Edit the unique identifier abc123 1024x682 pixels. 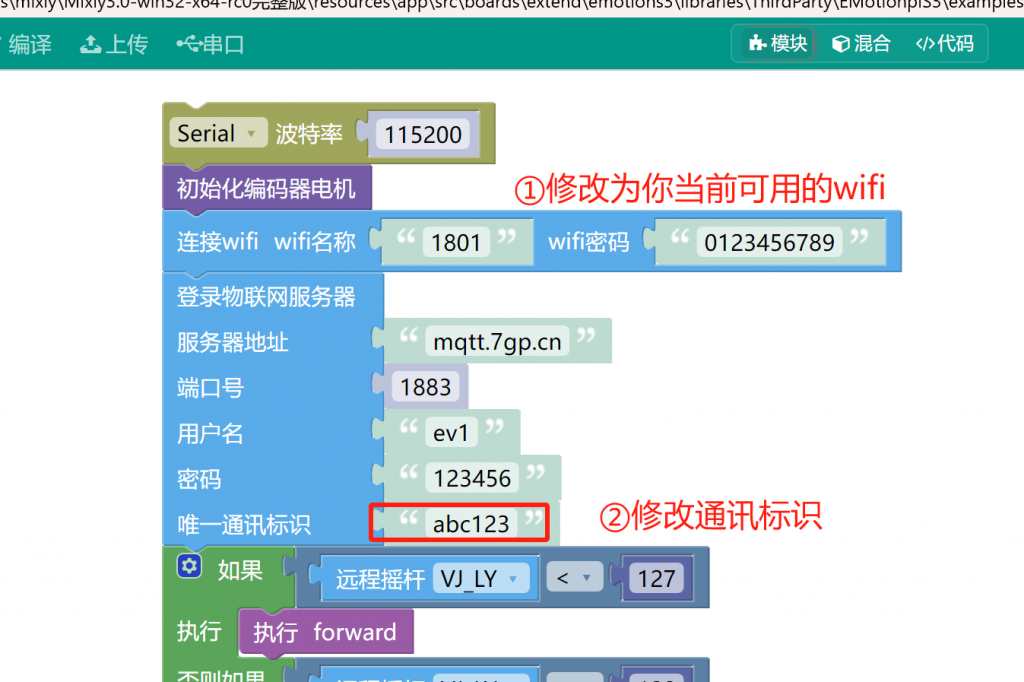(471, 524)
